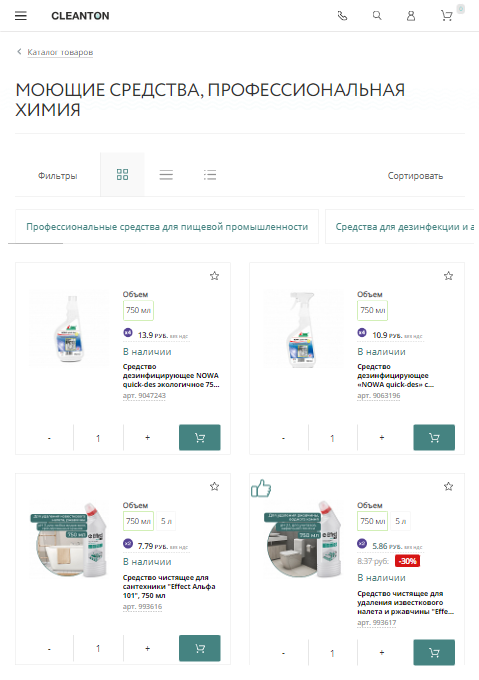This screenshot has width=479, height=680.
Task: Click the phone contact icon
Action: tap(342, 16)
